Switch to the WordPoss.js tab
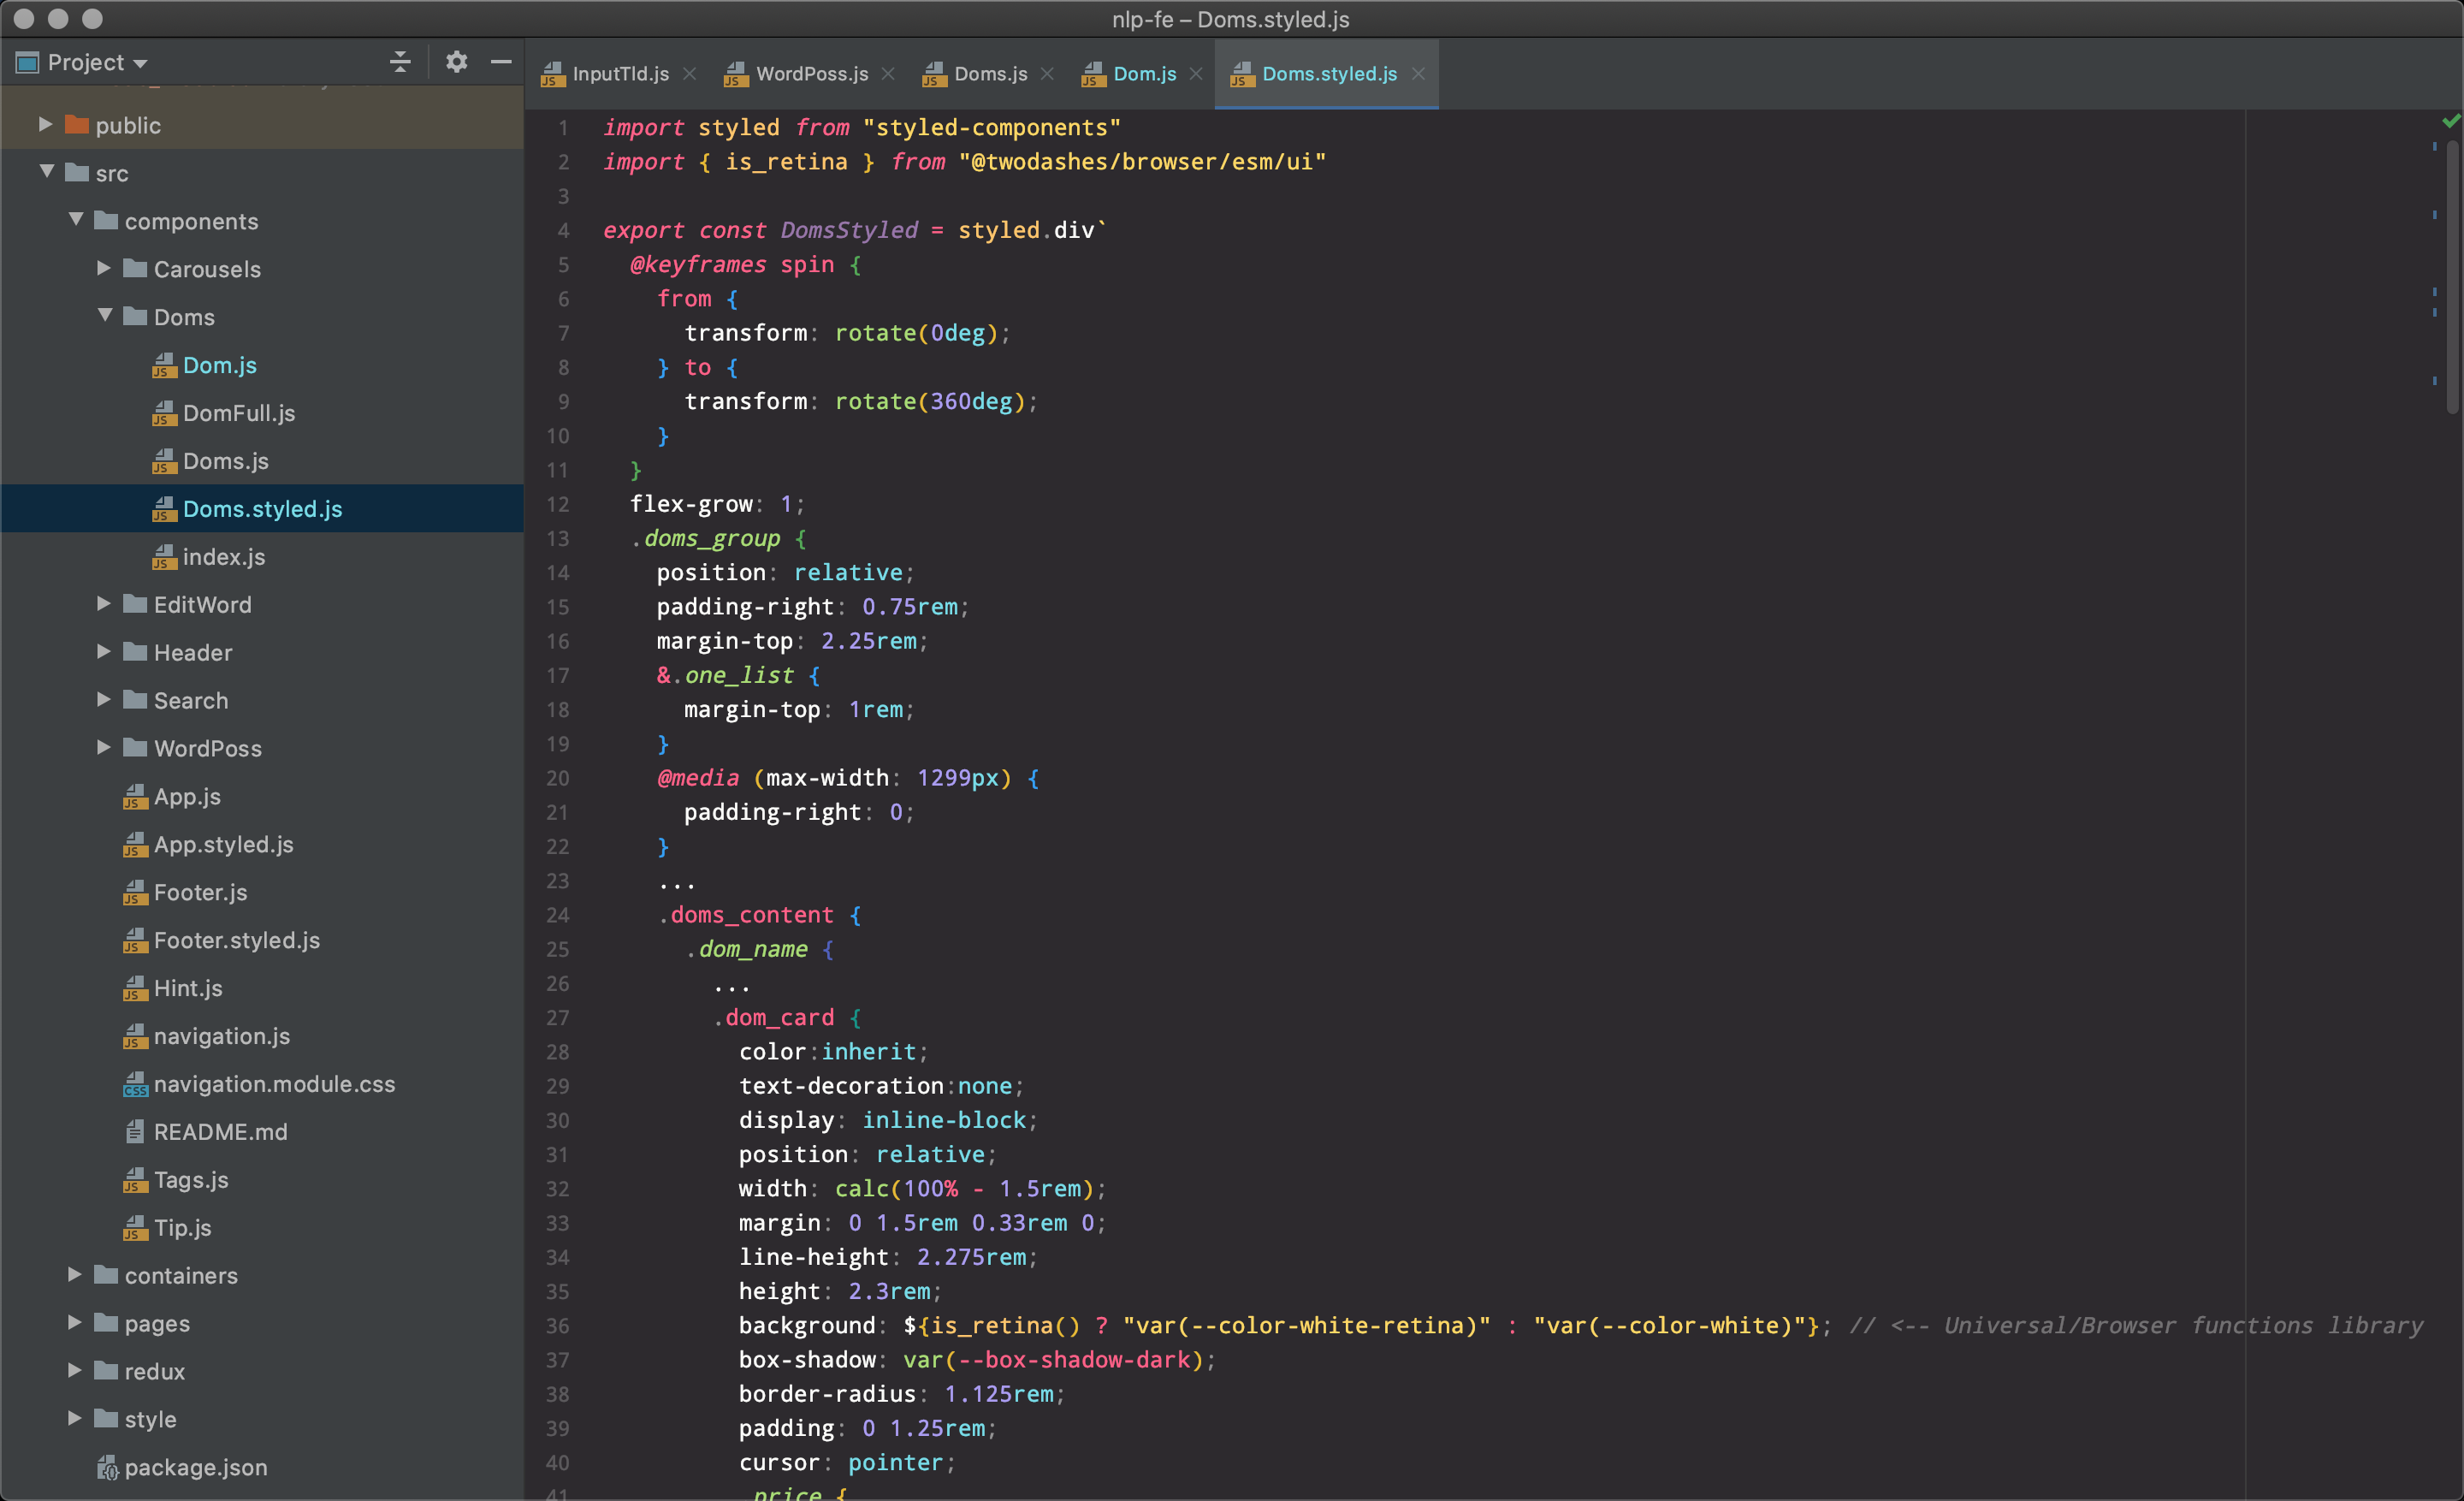The width and height of the screenshot is (2464, 1501). point(810,74)
